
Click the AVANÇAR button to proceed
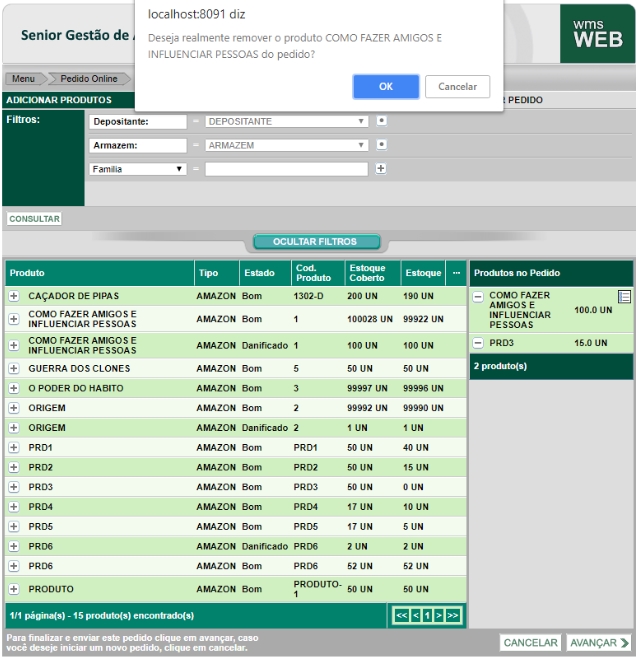pyautogui.click(x=598, y=642)
